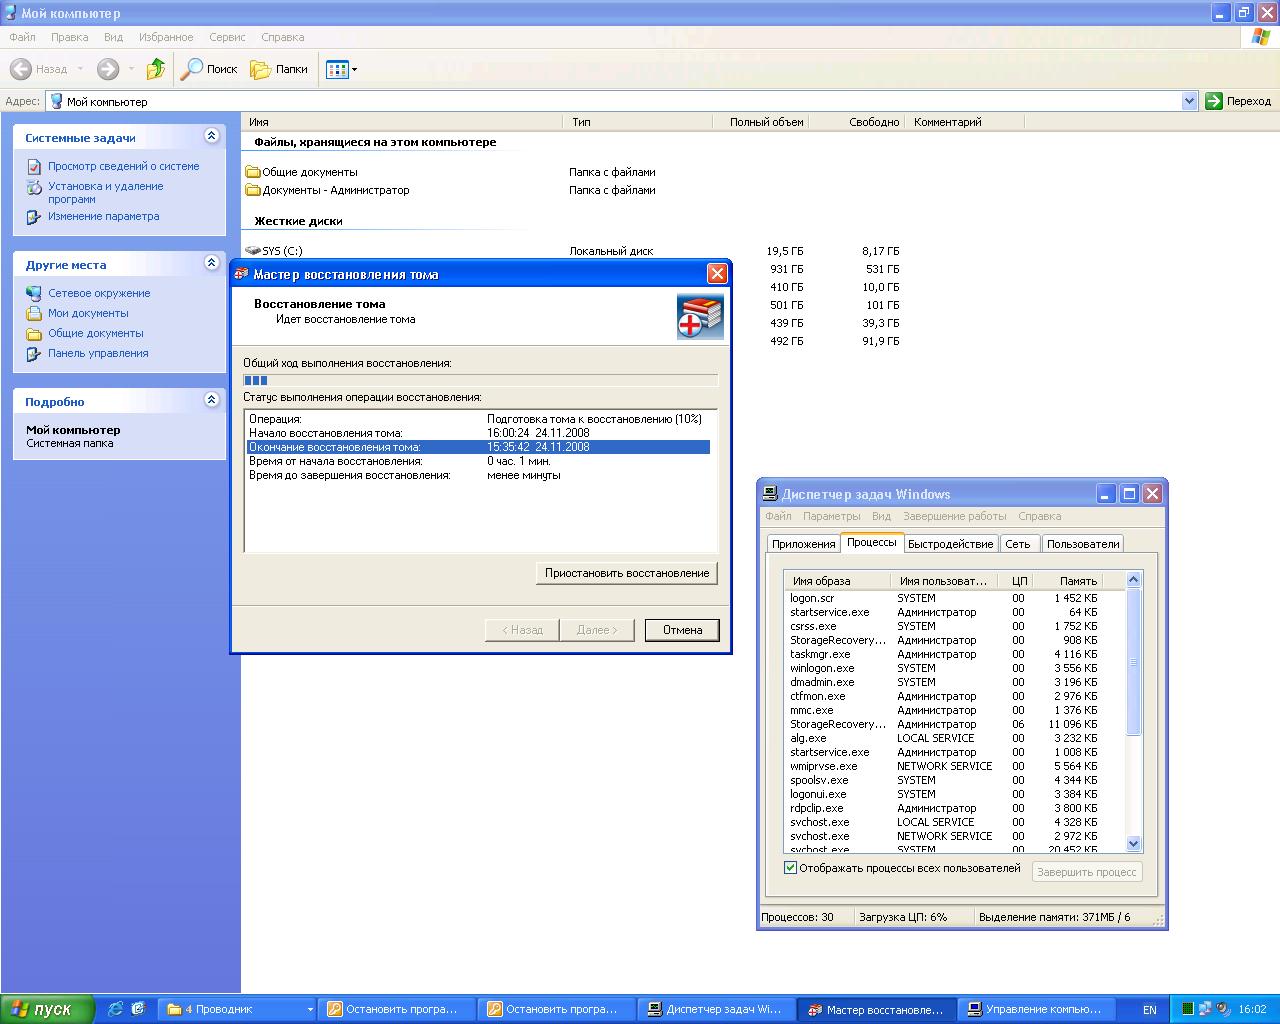
Task: Click Приостановить восстановление button
Action: 627,573
